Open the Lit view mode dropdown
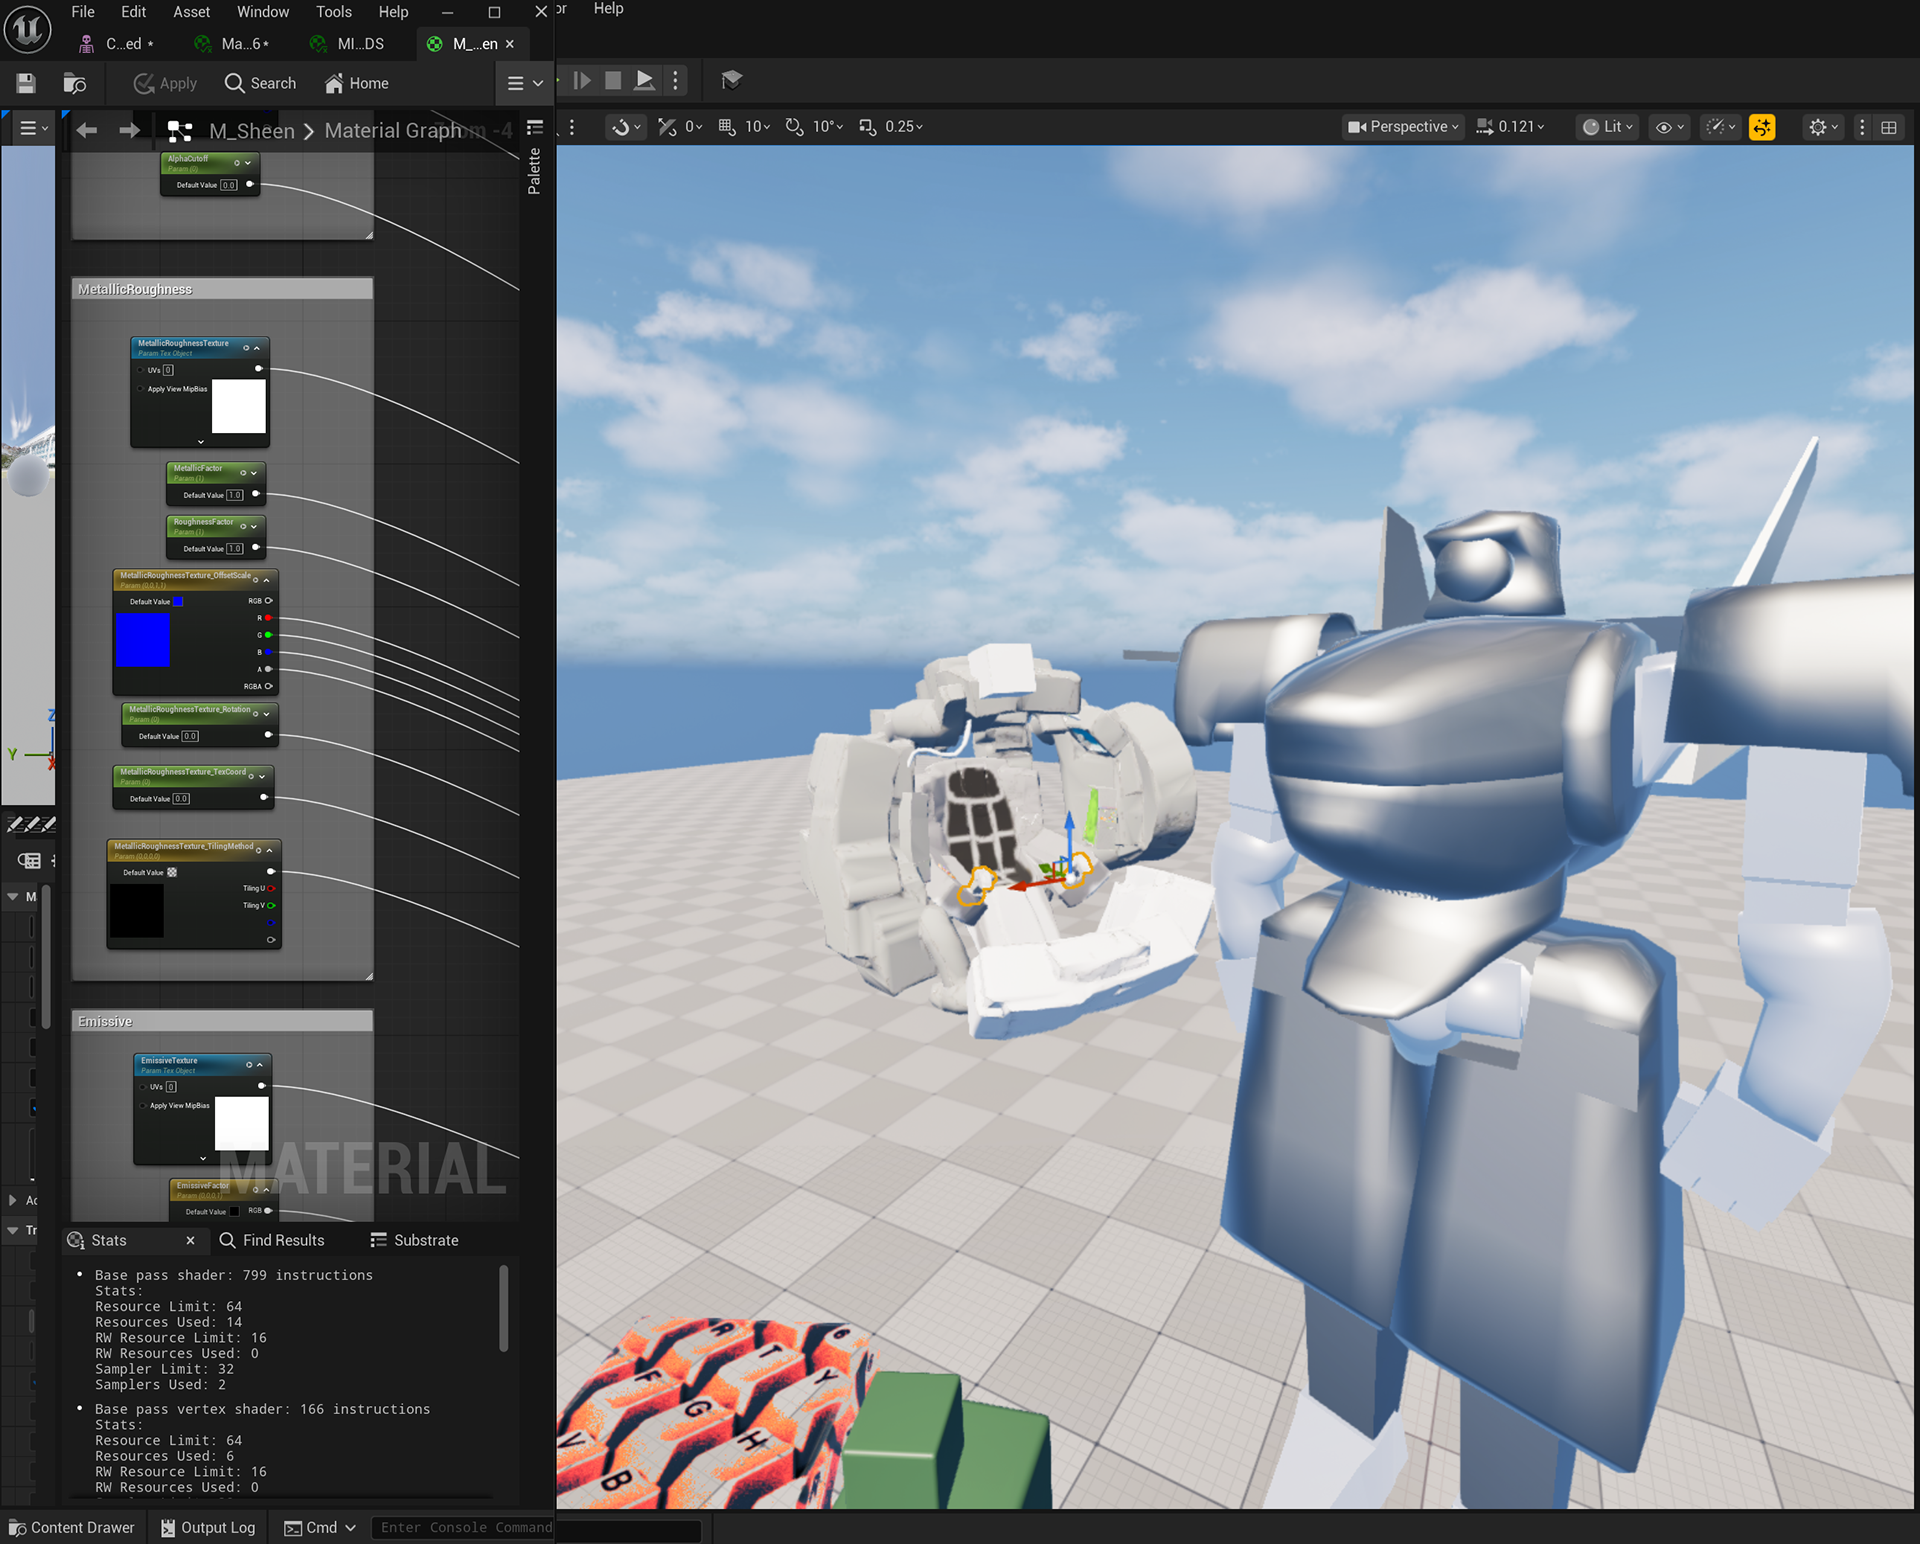This screenshot has height=1544, width=1920. [x=1608, y=127]
